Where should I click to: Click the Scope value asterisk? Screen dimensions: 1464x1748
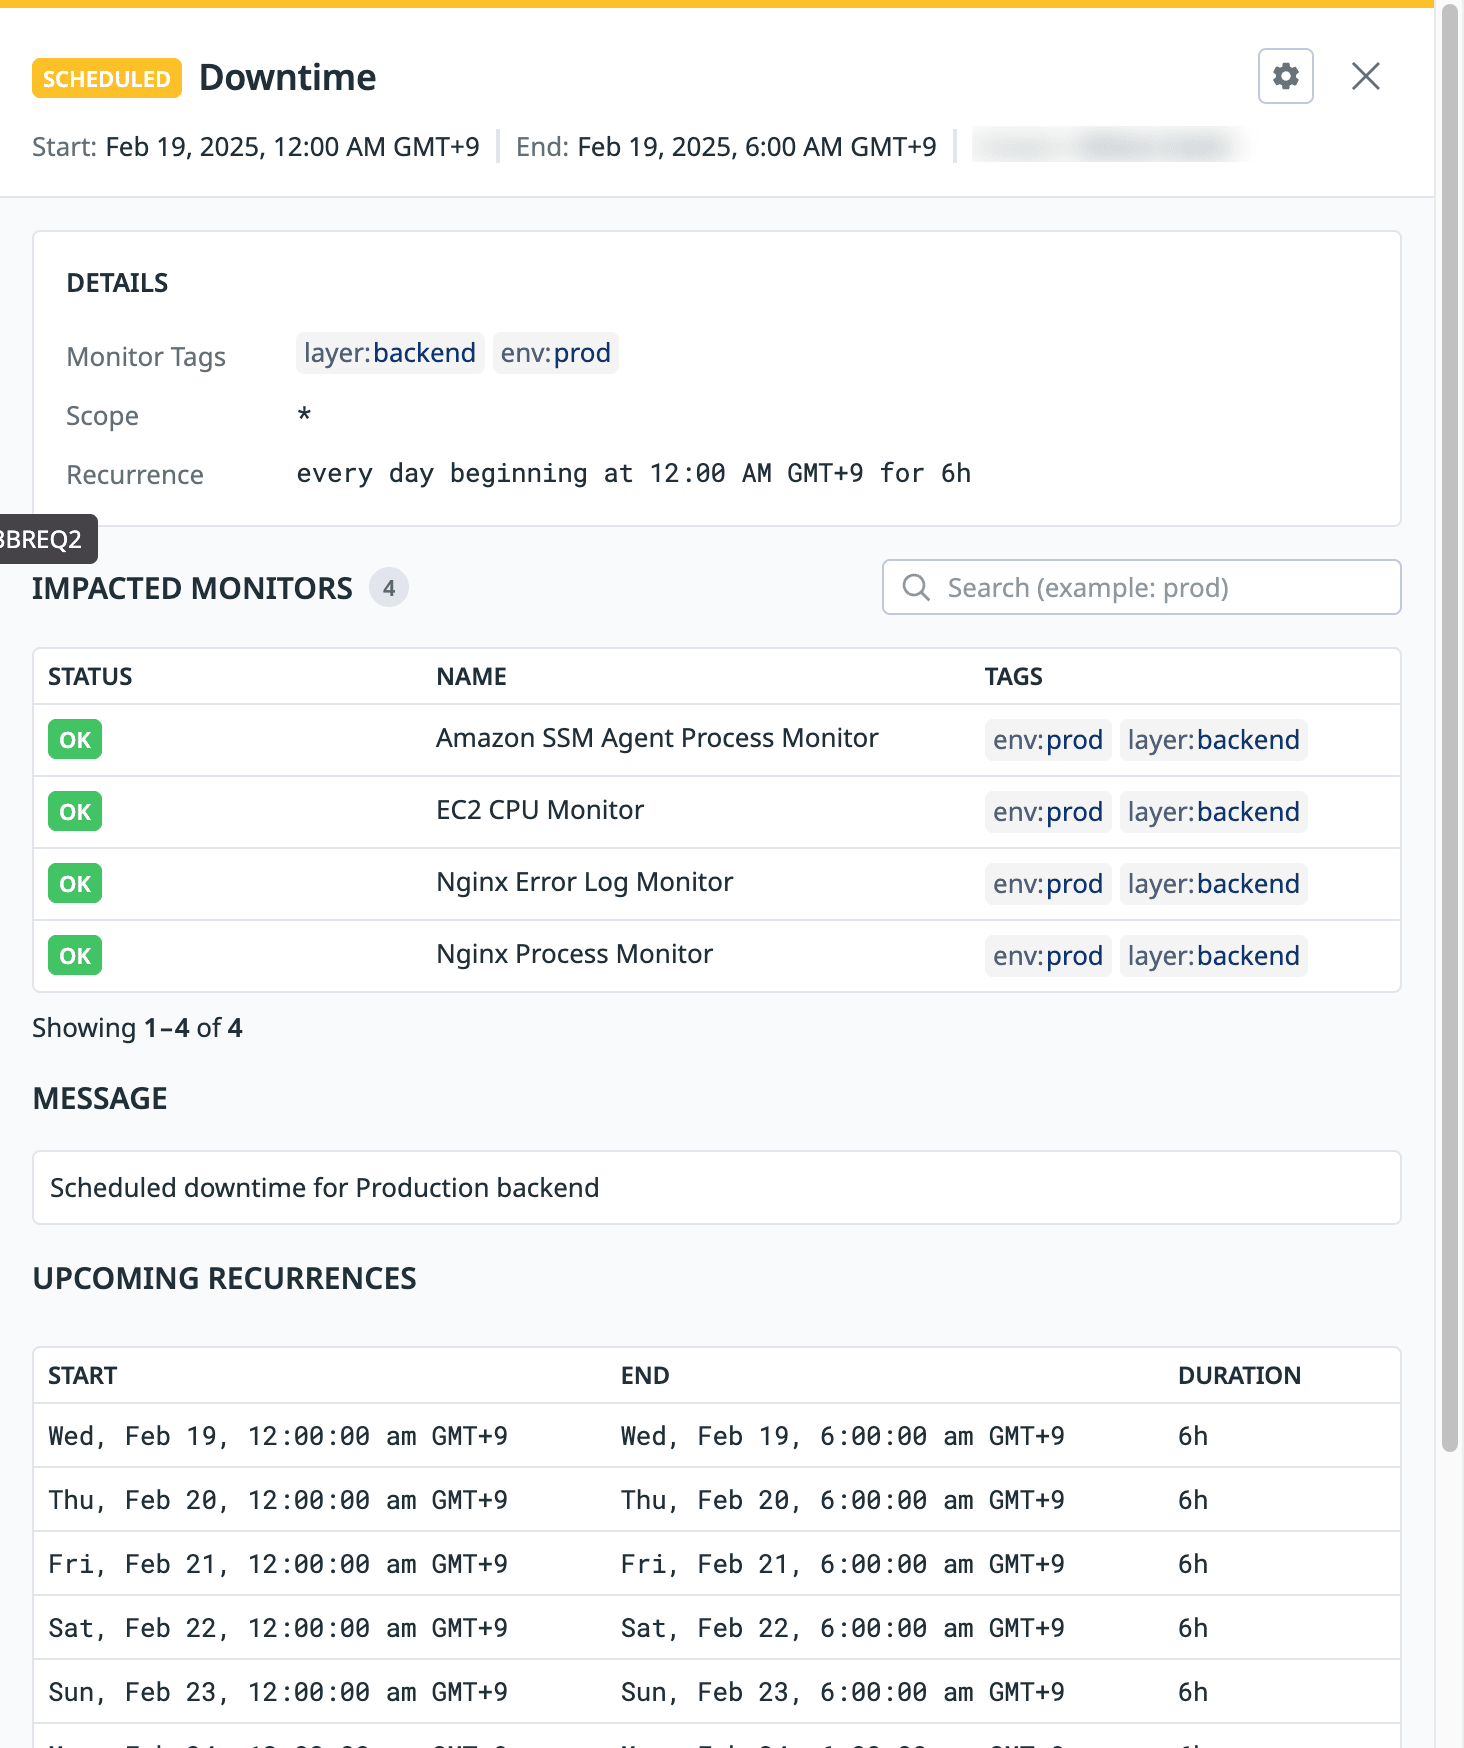click(x=304, y=414)
